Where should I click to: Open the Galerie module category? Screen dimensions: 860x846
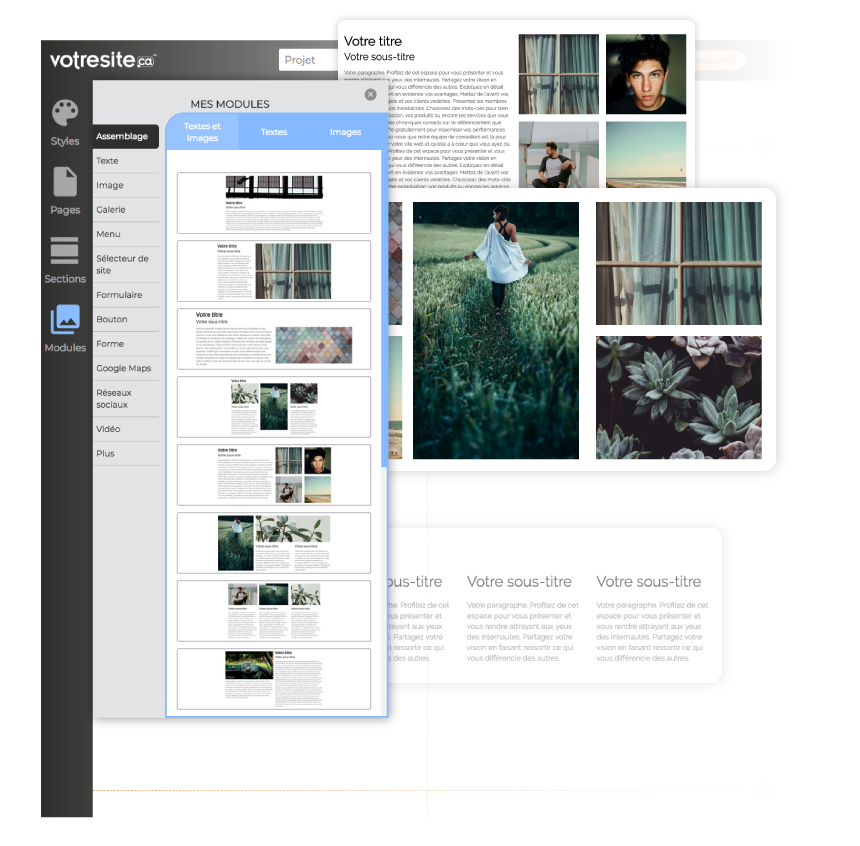click(111, 210)
